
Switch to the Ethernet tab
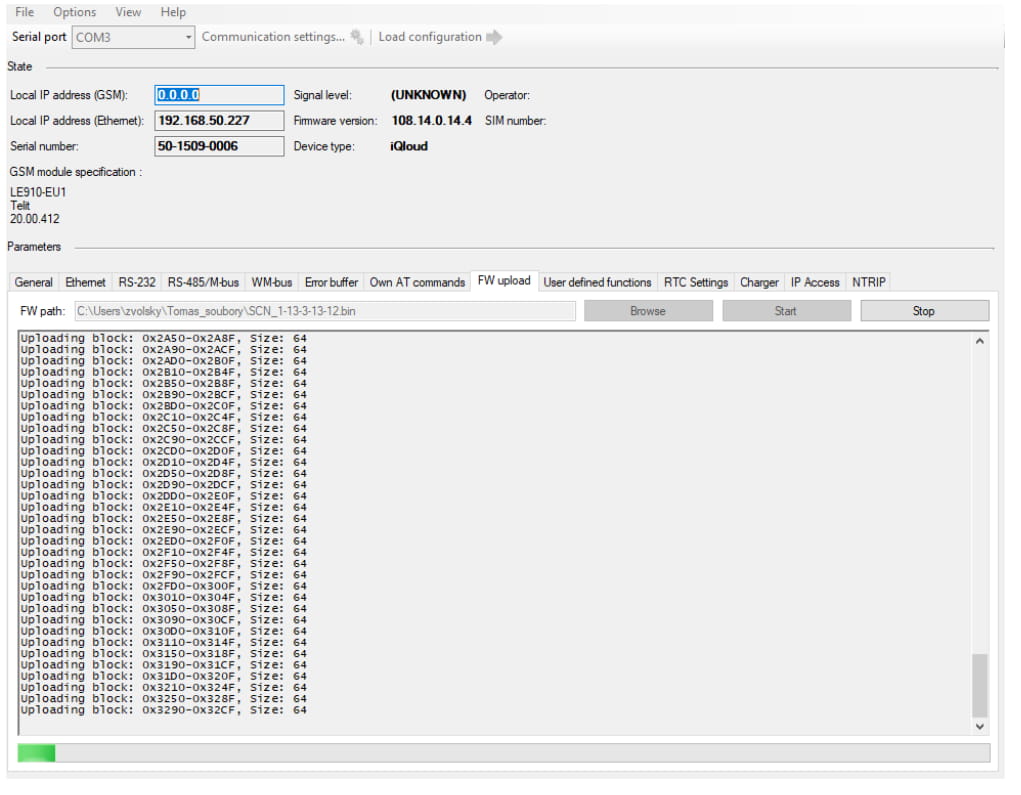pyautogui.click(x=85, y=282)
